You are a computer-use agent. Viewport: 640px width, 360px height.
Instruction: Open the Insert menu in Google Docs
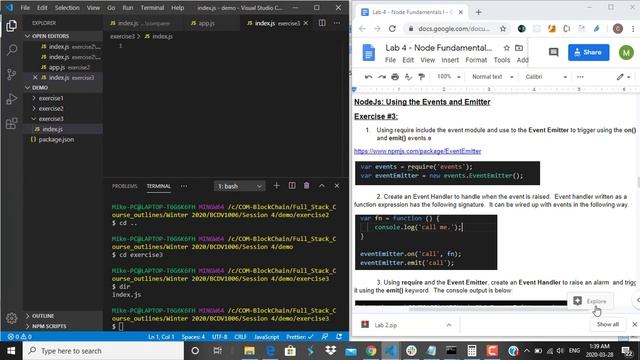[450, 60]
